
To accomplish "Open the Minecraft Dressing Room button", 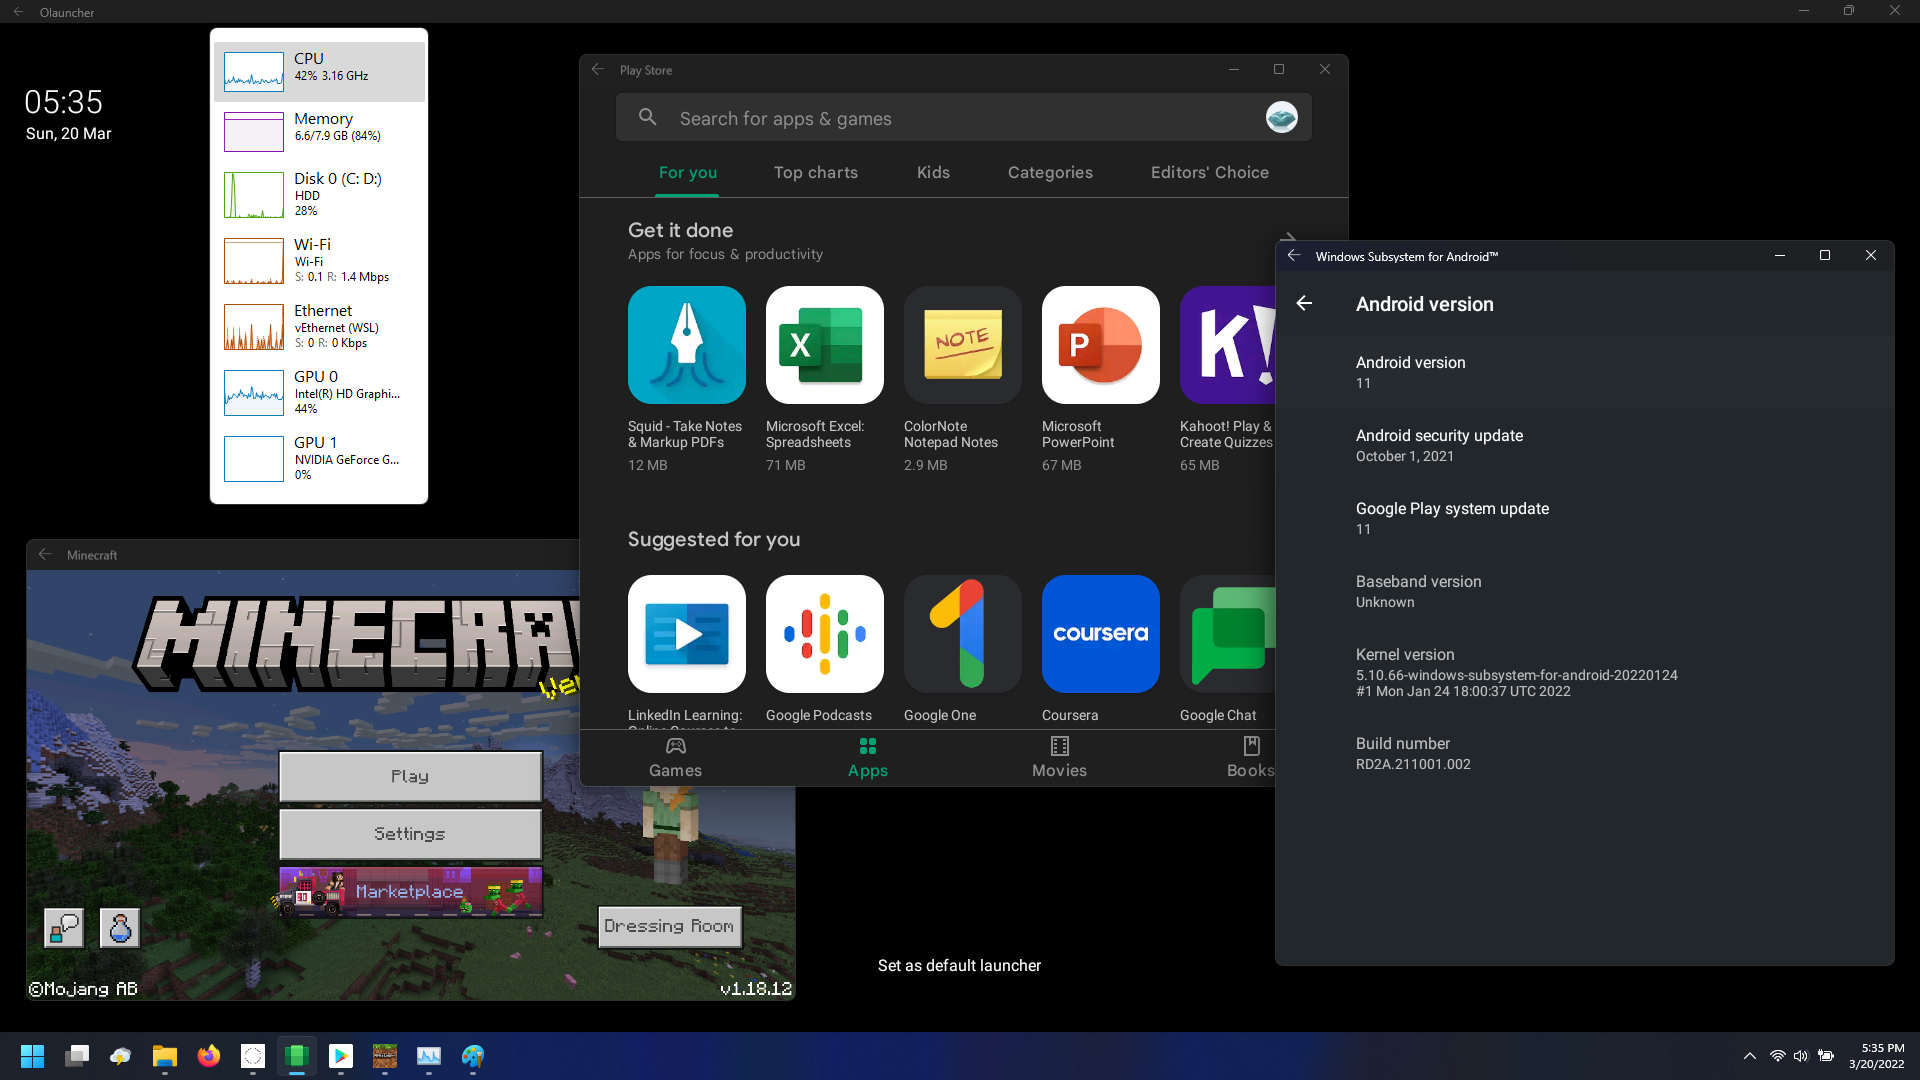I will (x=669, y=926).
